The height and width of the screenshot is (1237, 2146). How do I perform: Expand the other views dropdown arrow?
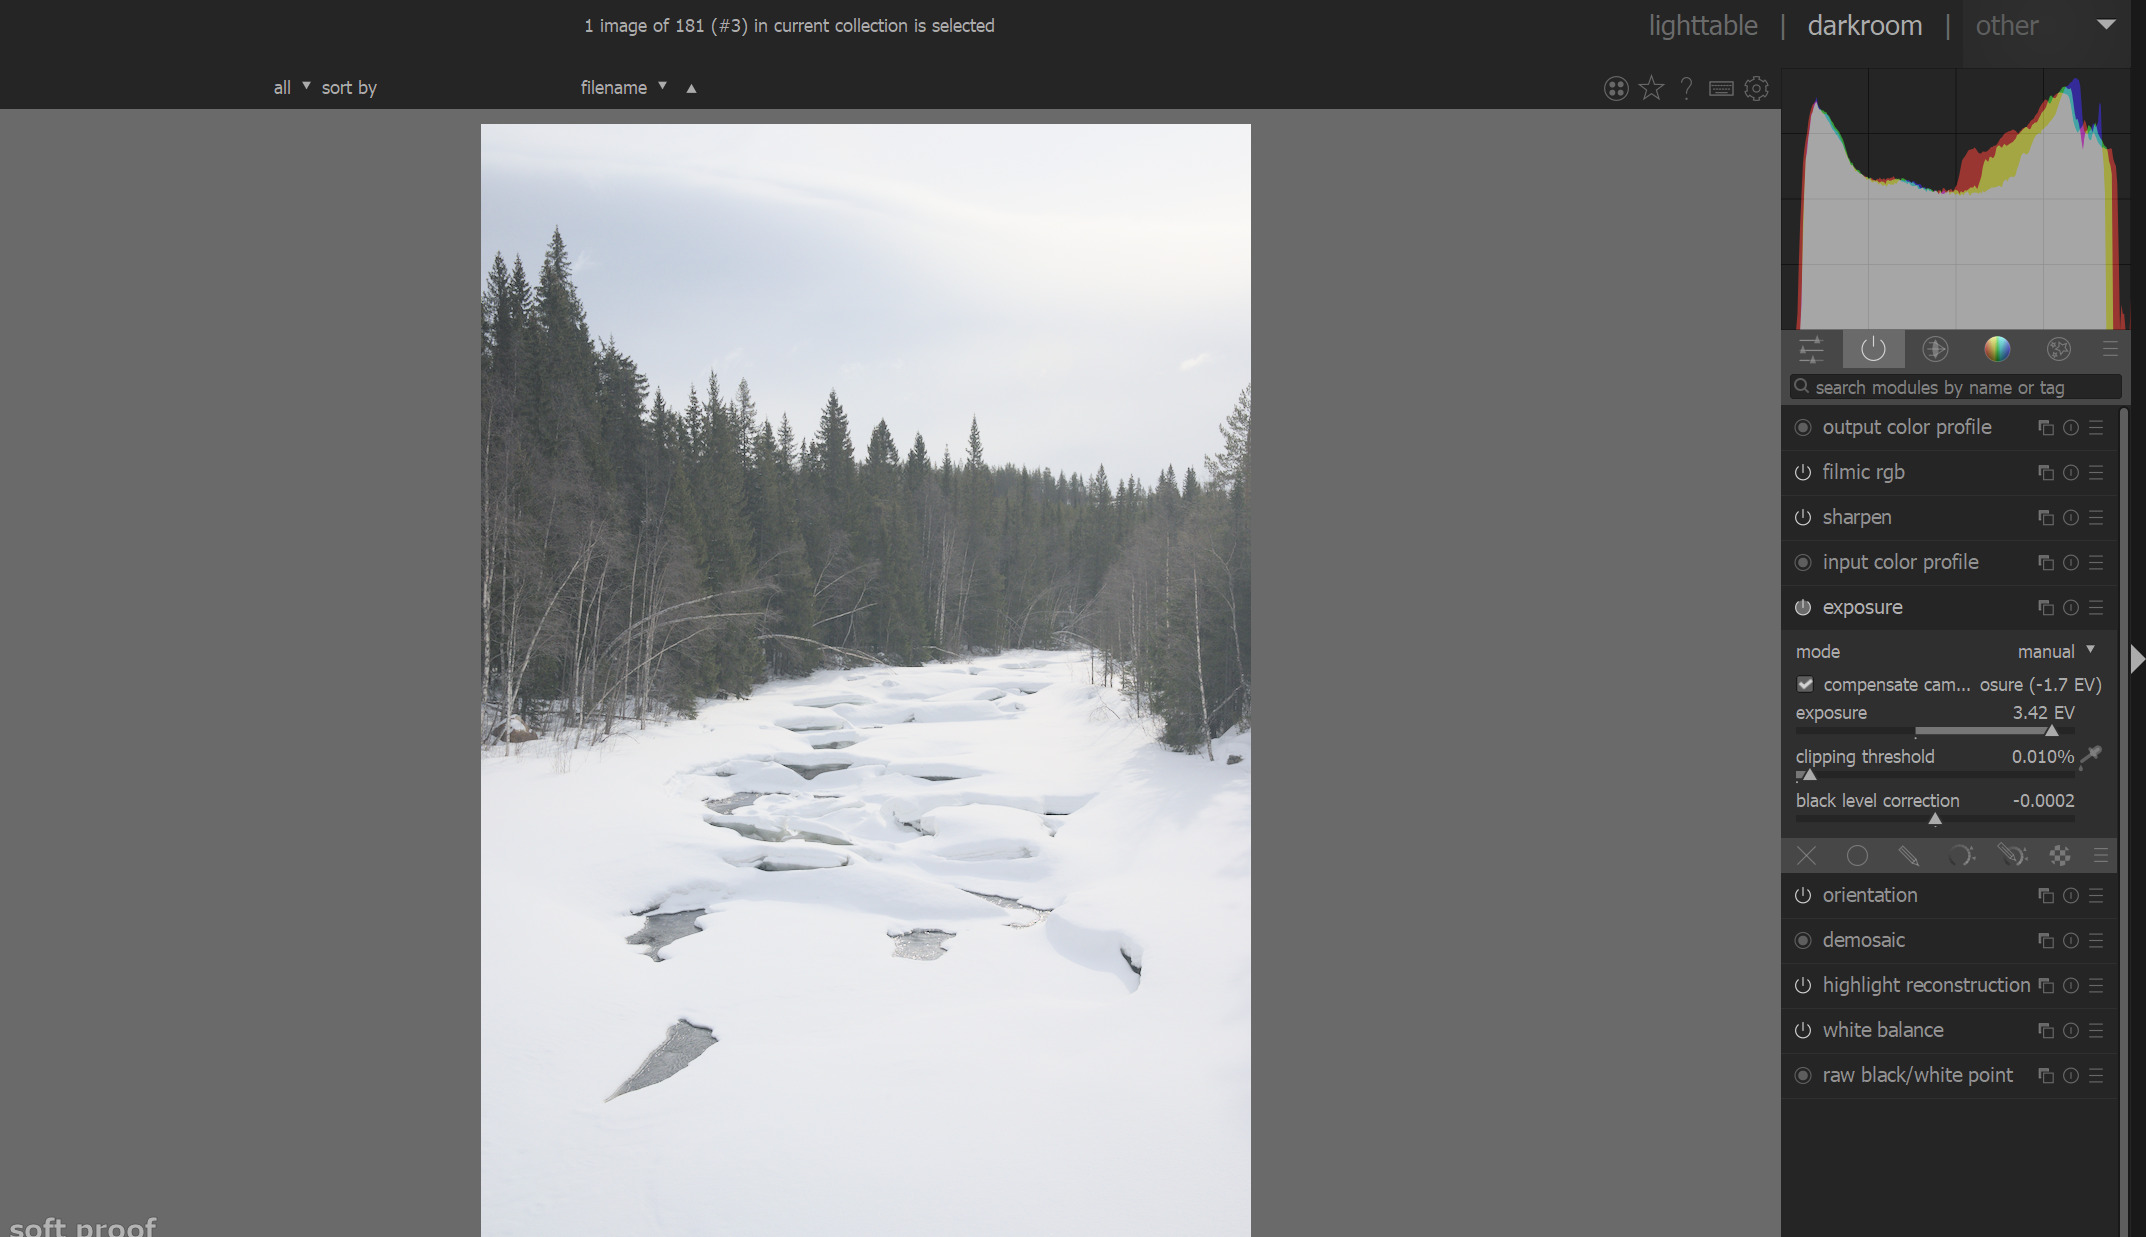(2105, 25)
